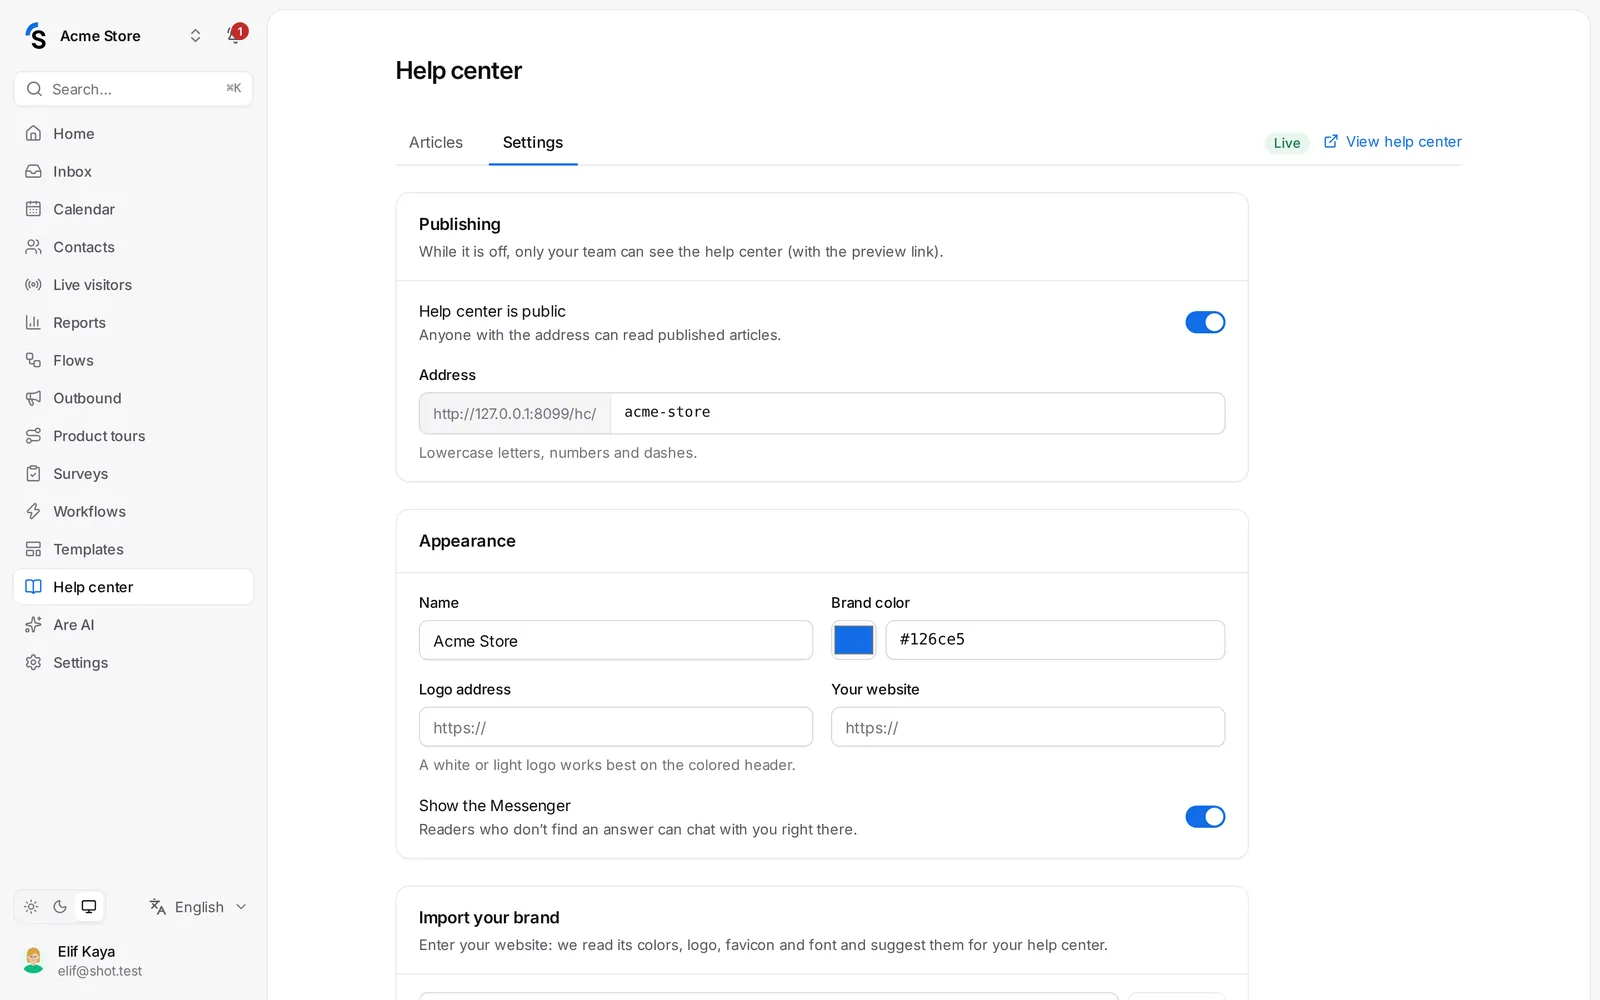Viewport: 1600px width, 1000px height.
Task: Click the Flows icon
Action: [x=33, y=360]
